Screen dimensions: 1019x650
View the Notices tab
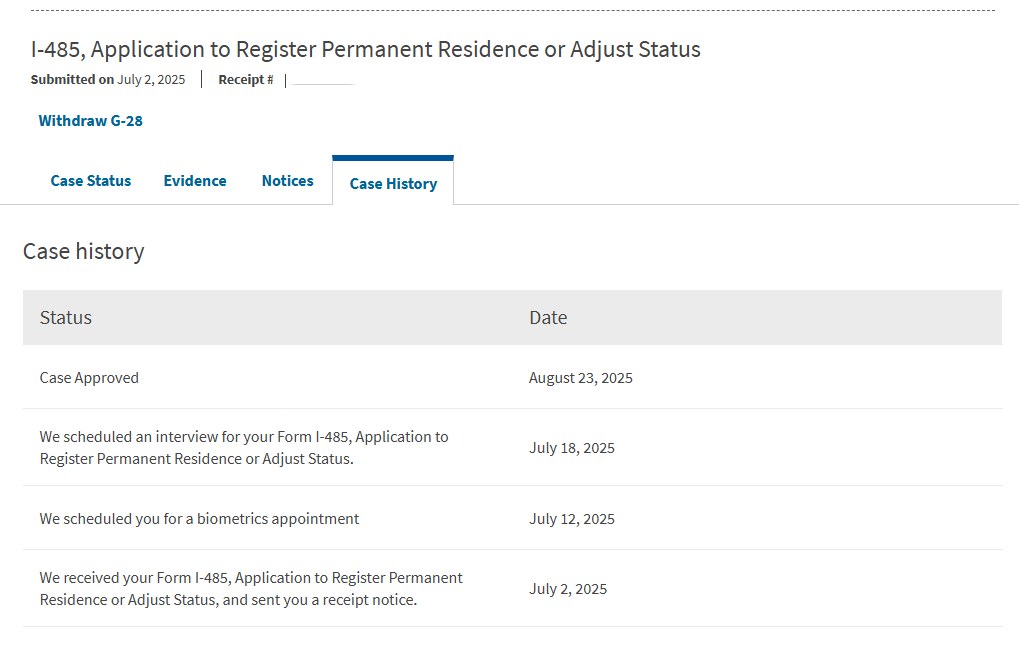point(288,181)
